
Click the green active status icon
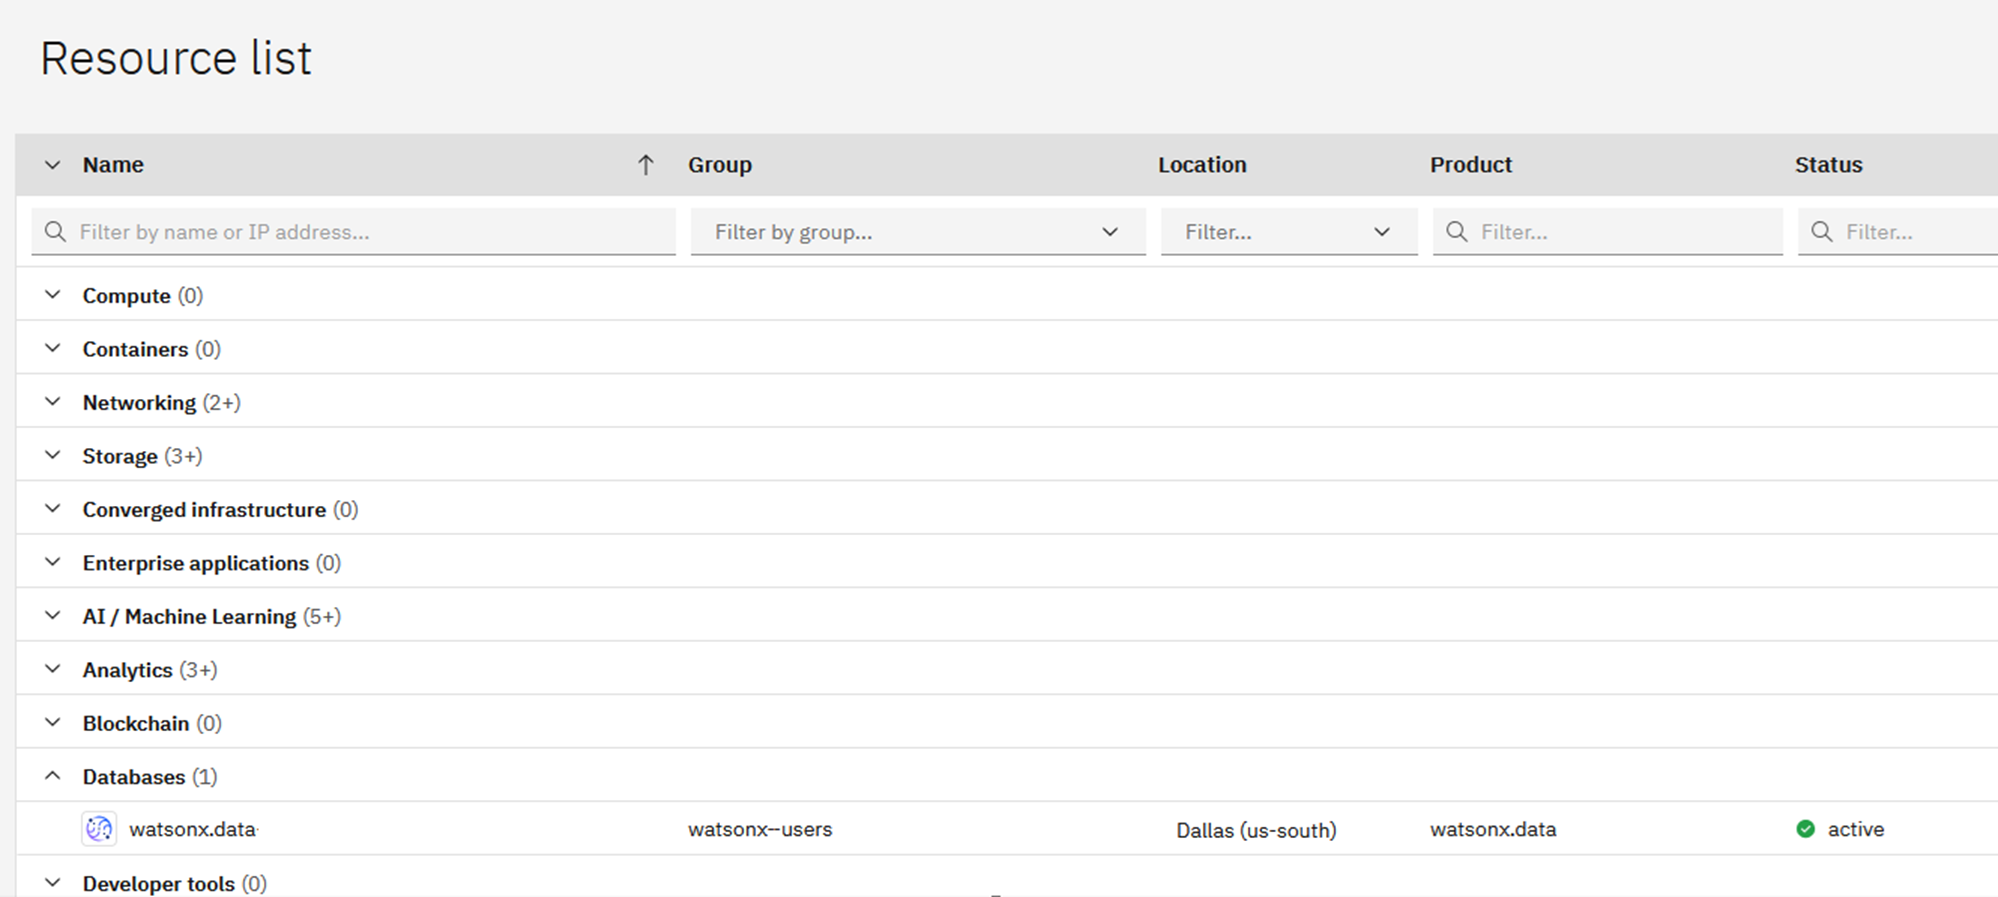1805,829
